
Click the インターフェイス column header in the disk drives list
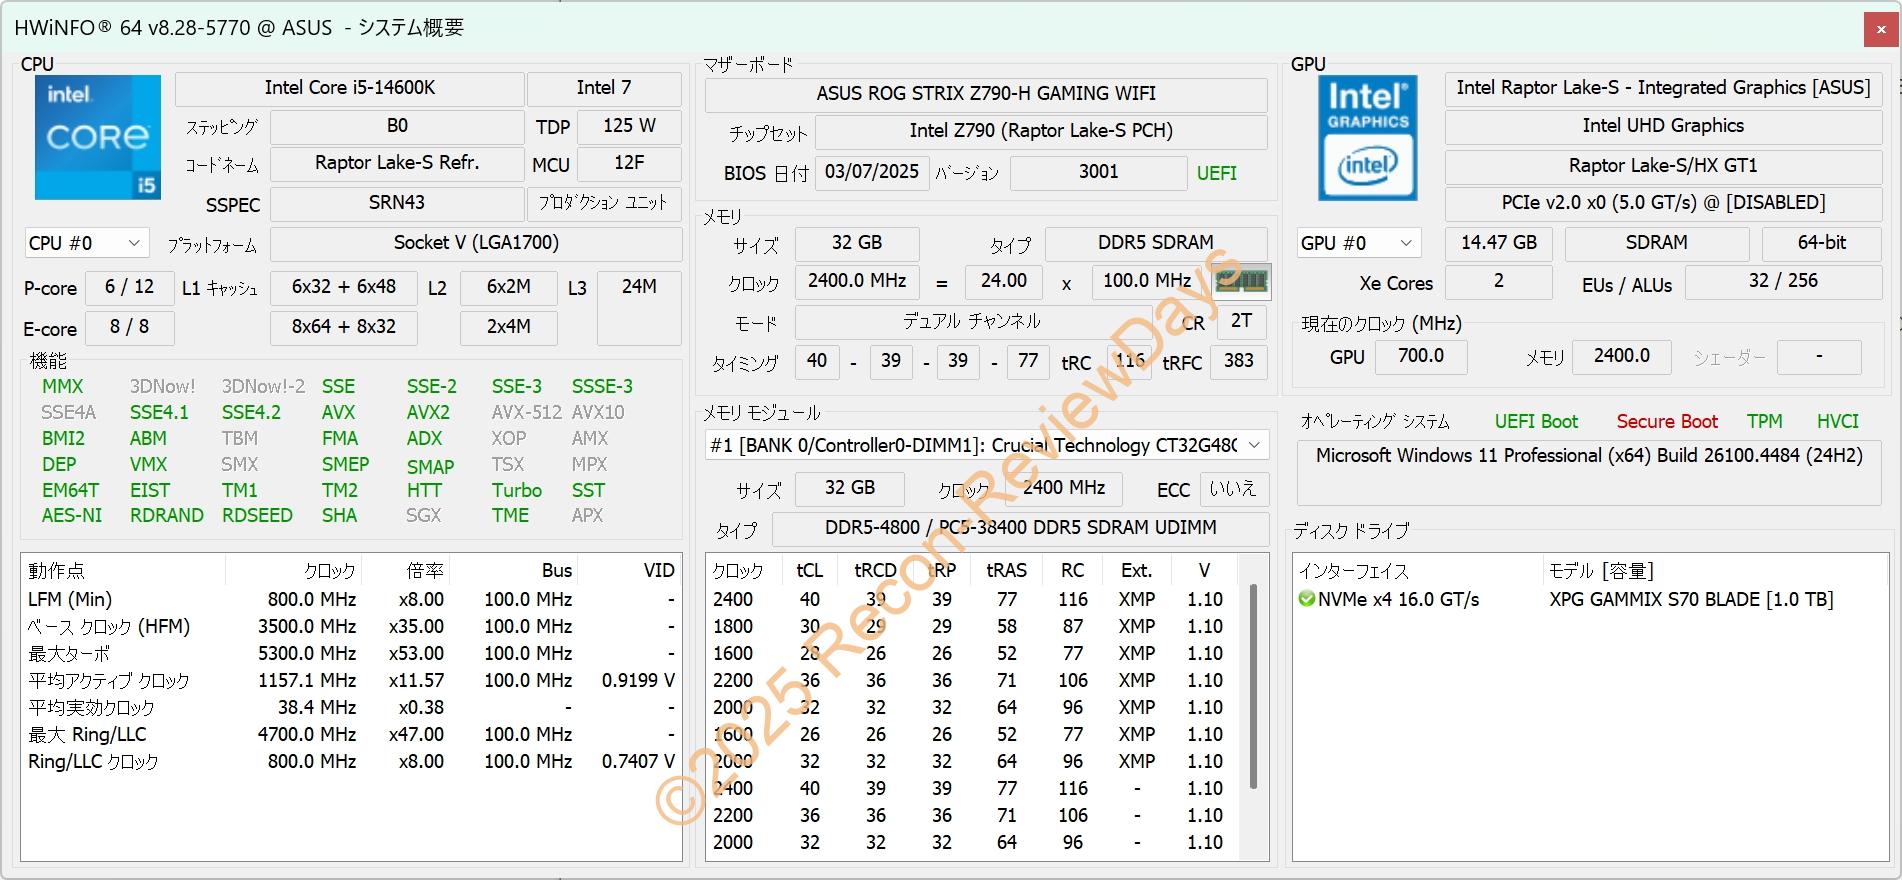1353,570
